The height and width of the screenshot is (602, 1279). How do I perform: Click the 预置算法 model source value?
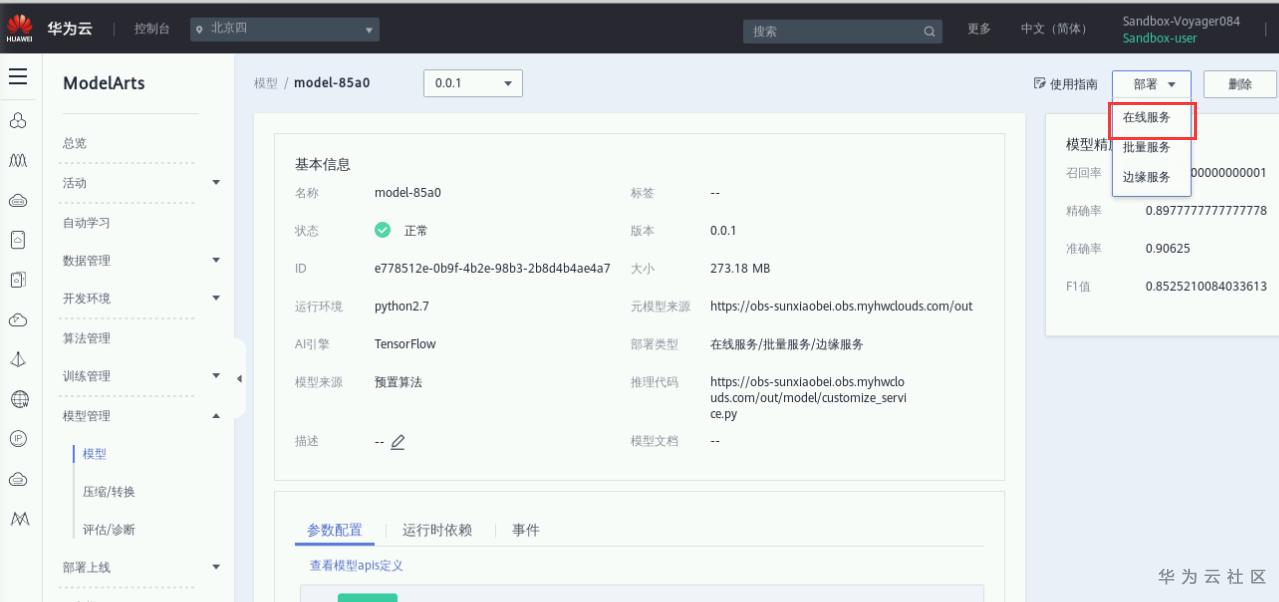click(x=398, y=382)
